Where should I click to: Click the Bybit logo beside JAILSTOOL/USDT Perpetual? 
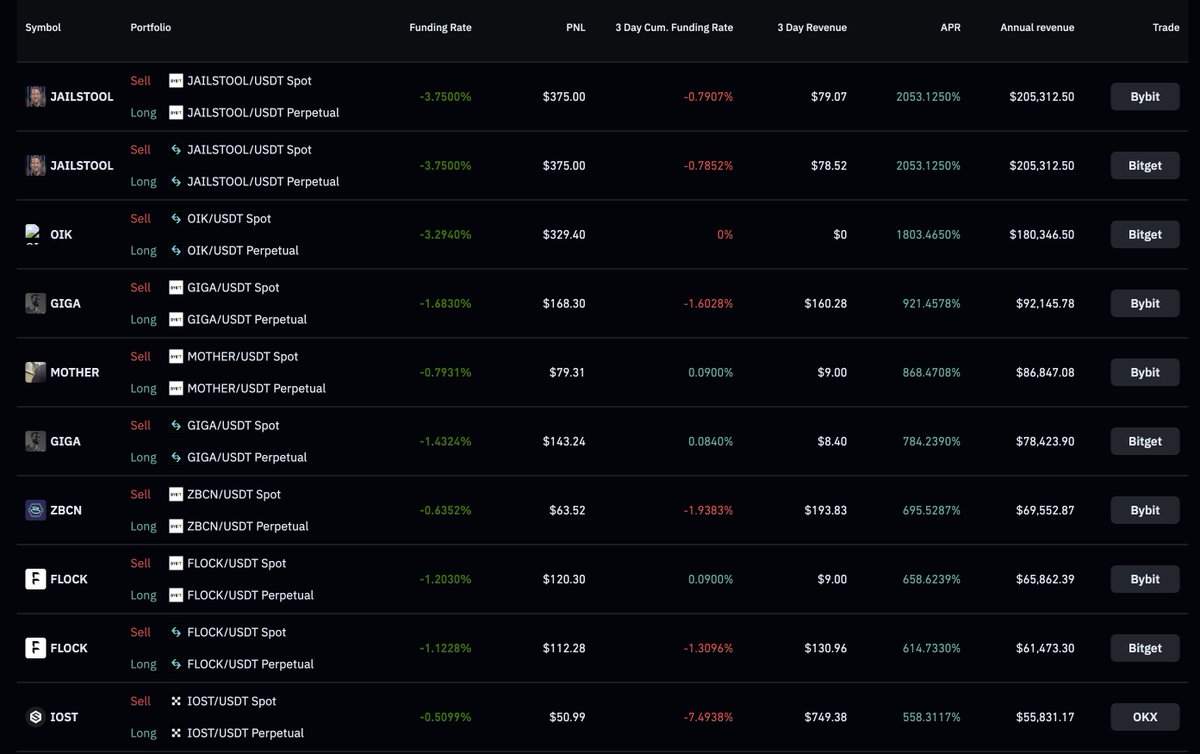[176, 113]
